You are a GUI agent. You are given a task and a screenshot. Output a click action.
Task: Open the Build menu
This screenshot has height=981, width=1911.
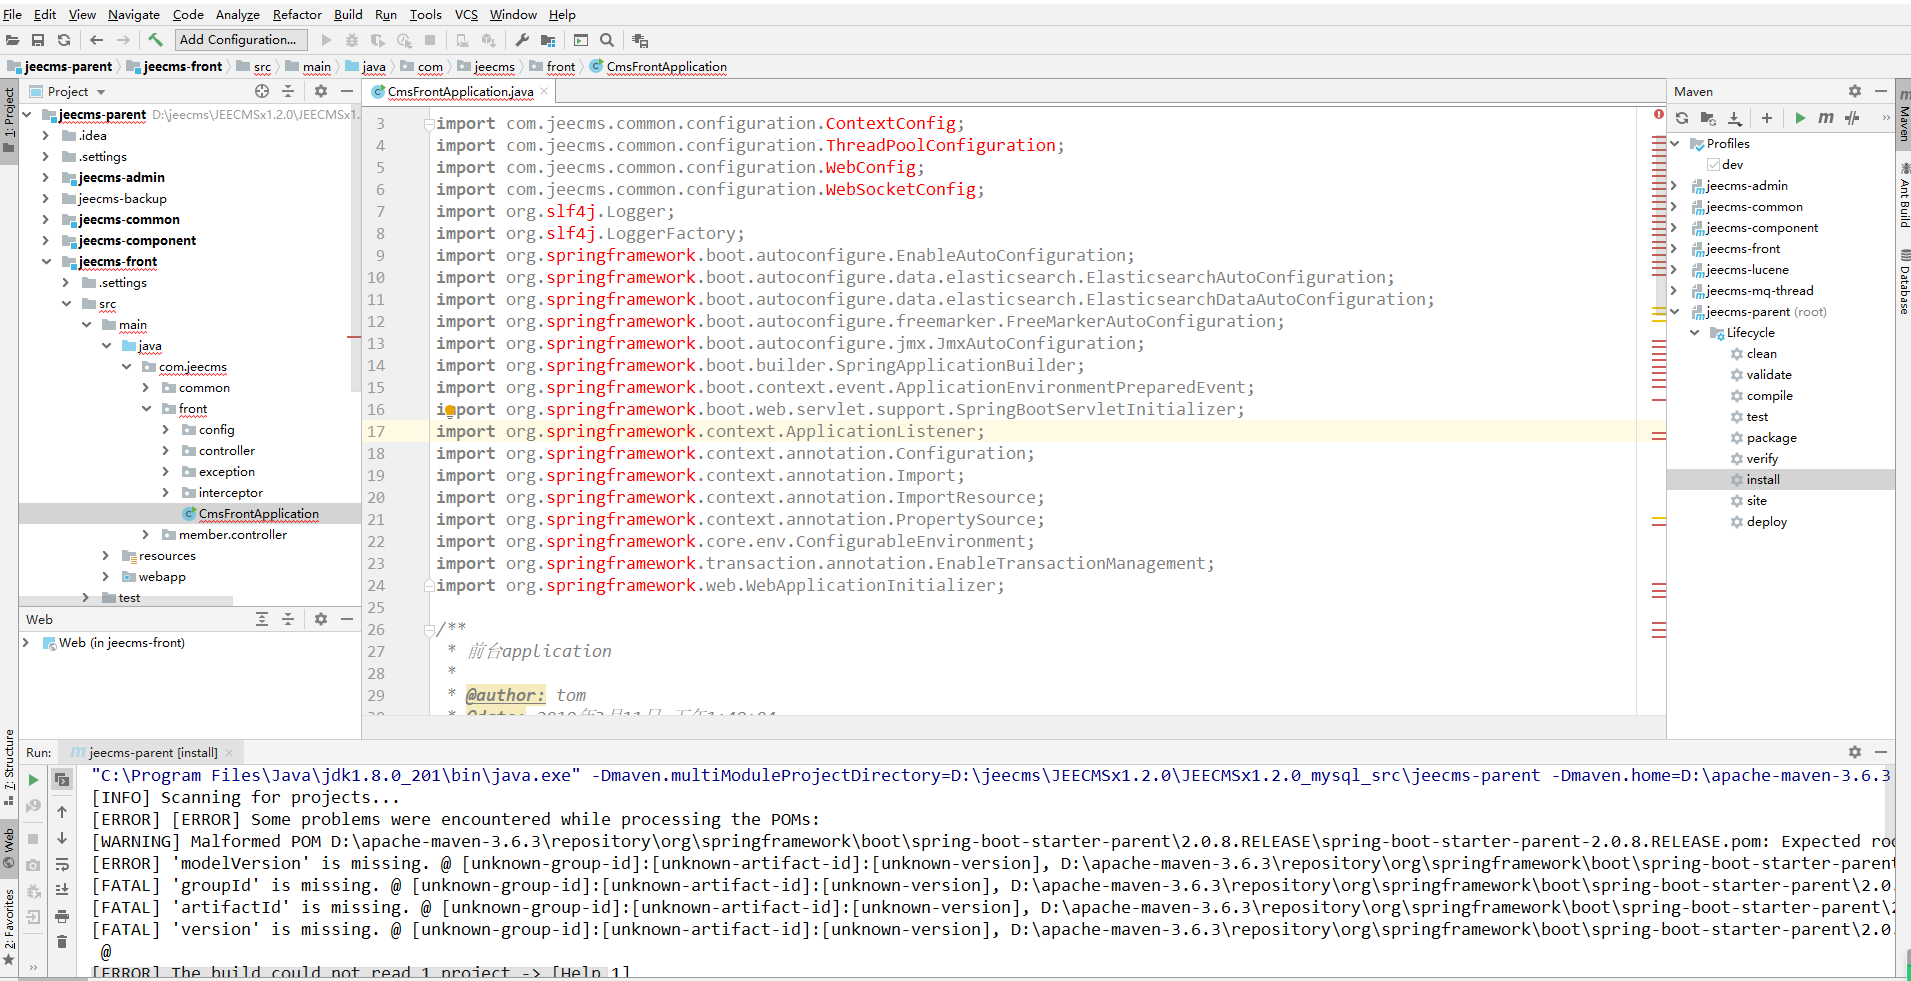pos(348,14)
